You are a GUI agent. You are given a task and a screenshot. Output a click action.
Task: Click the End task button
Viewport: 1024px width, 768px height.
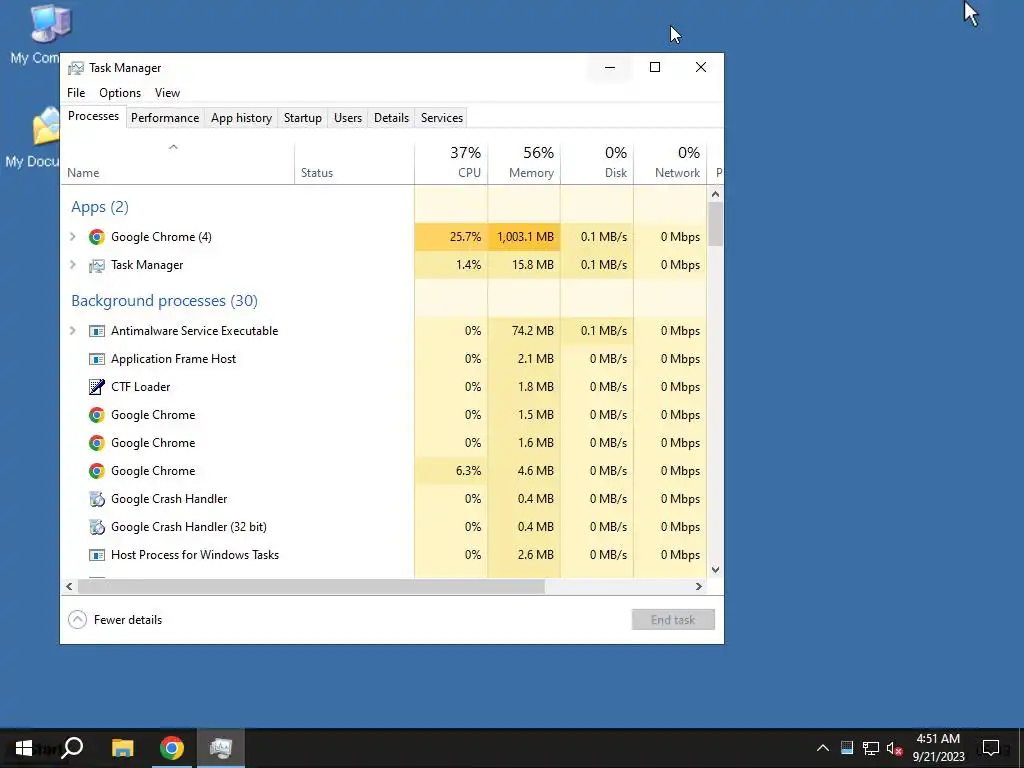pyautogui.click(x=673, y=620)
